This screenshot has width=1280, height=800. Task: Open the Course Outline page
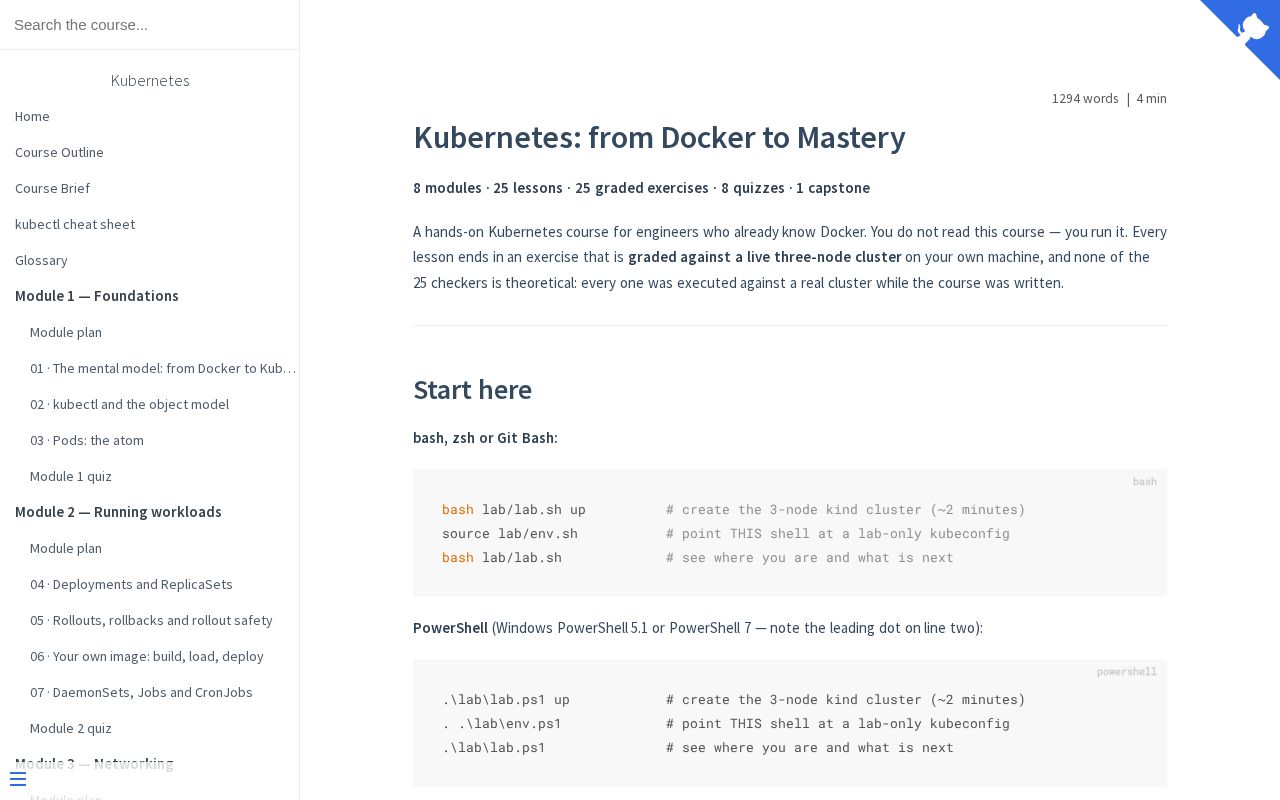[59, 152]
